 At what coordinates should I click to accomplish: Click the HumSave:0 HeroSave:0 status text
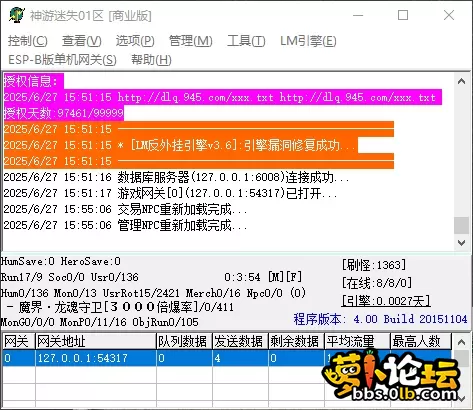click(x=61, y=261)
